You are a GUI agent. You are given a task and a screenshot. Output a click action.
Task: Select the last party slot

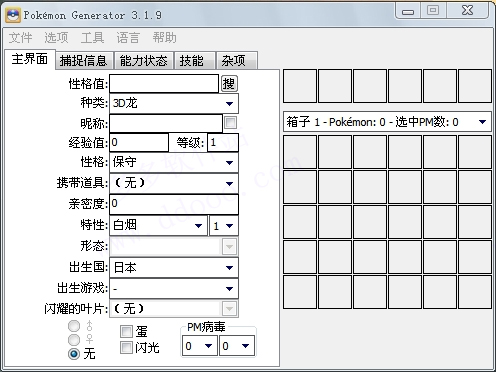(475, 86)
